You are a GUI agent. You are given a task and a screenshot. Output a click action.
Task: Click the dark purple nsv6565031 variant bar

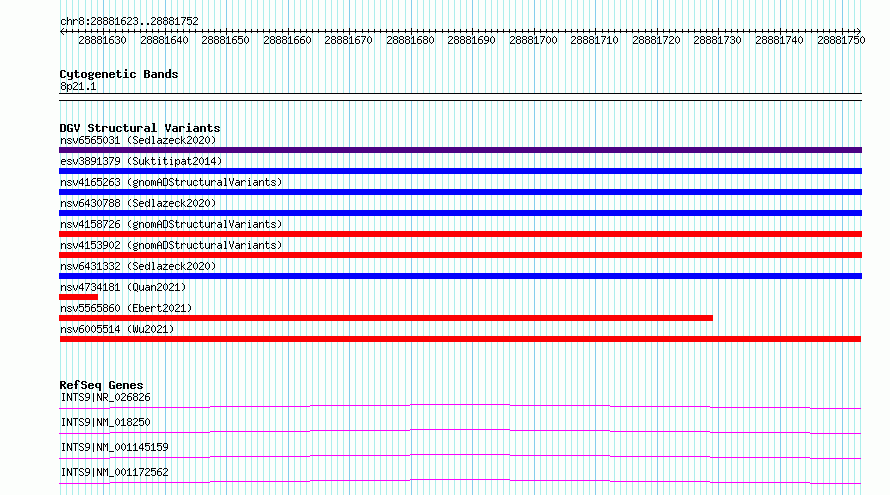(x=460, y=150)
